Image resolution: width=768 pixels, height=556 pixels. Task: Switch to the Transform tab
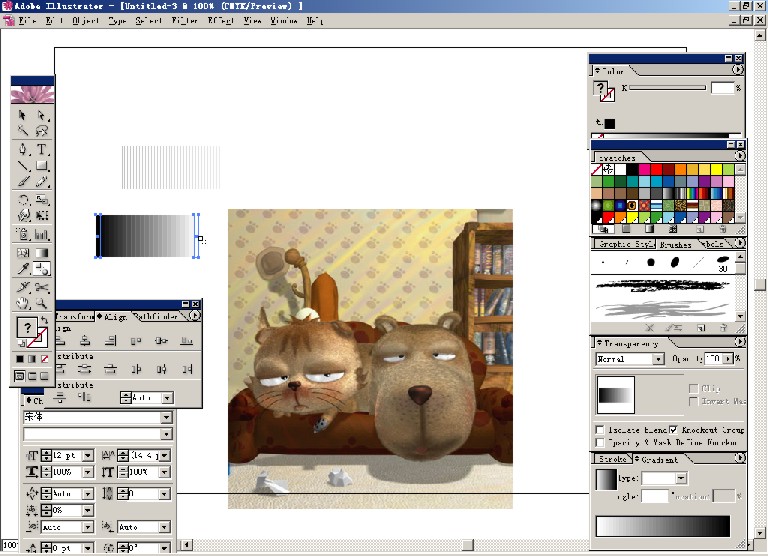(x=75, y=316)
